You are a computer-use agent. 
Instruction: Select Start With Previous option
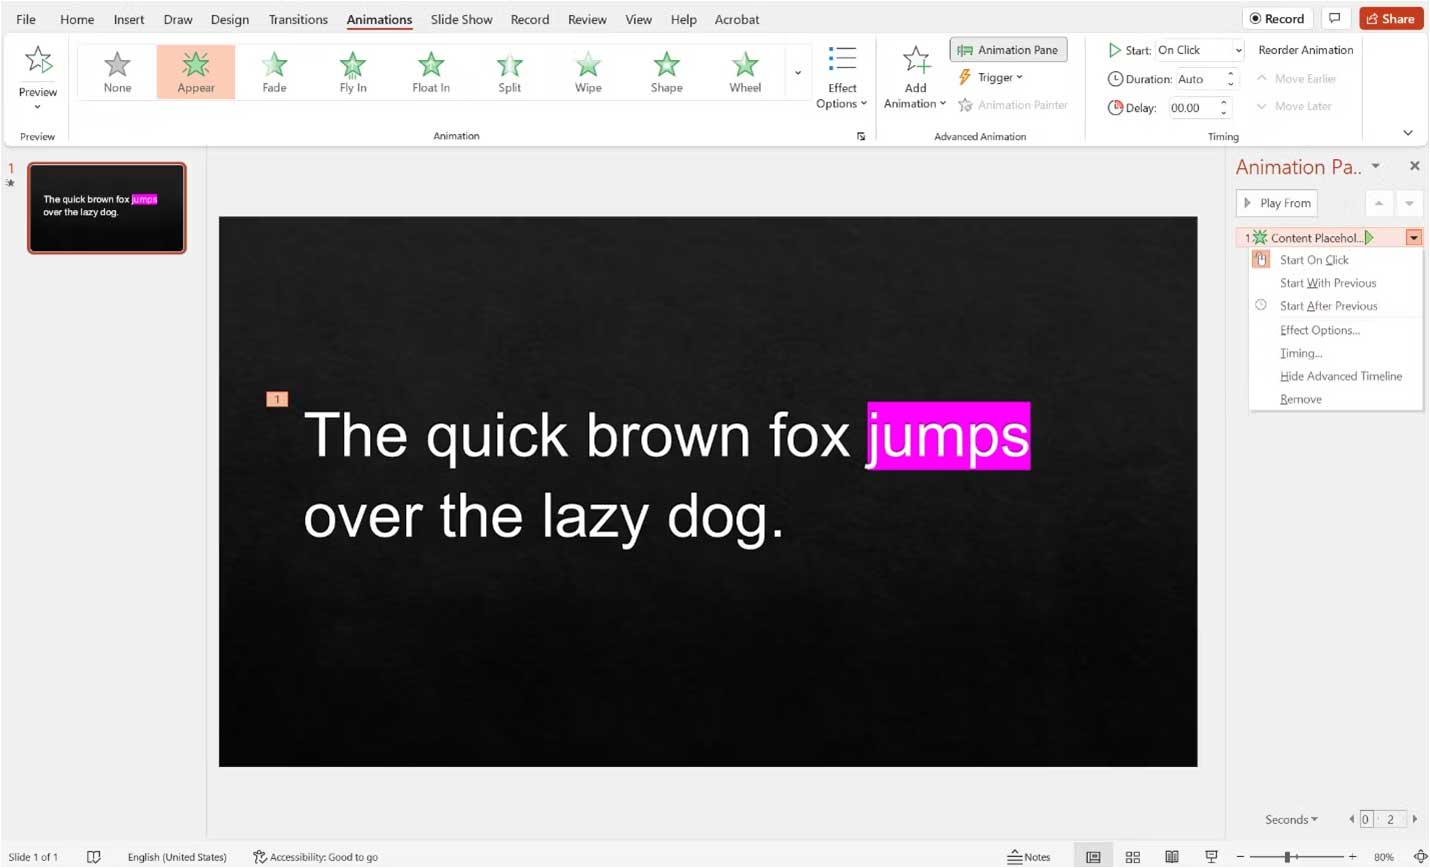[x=1327, y=283]
